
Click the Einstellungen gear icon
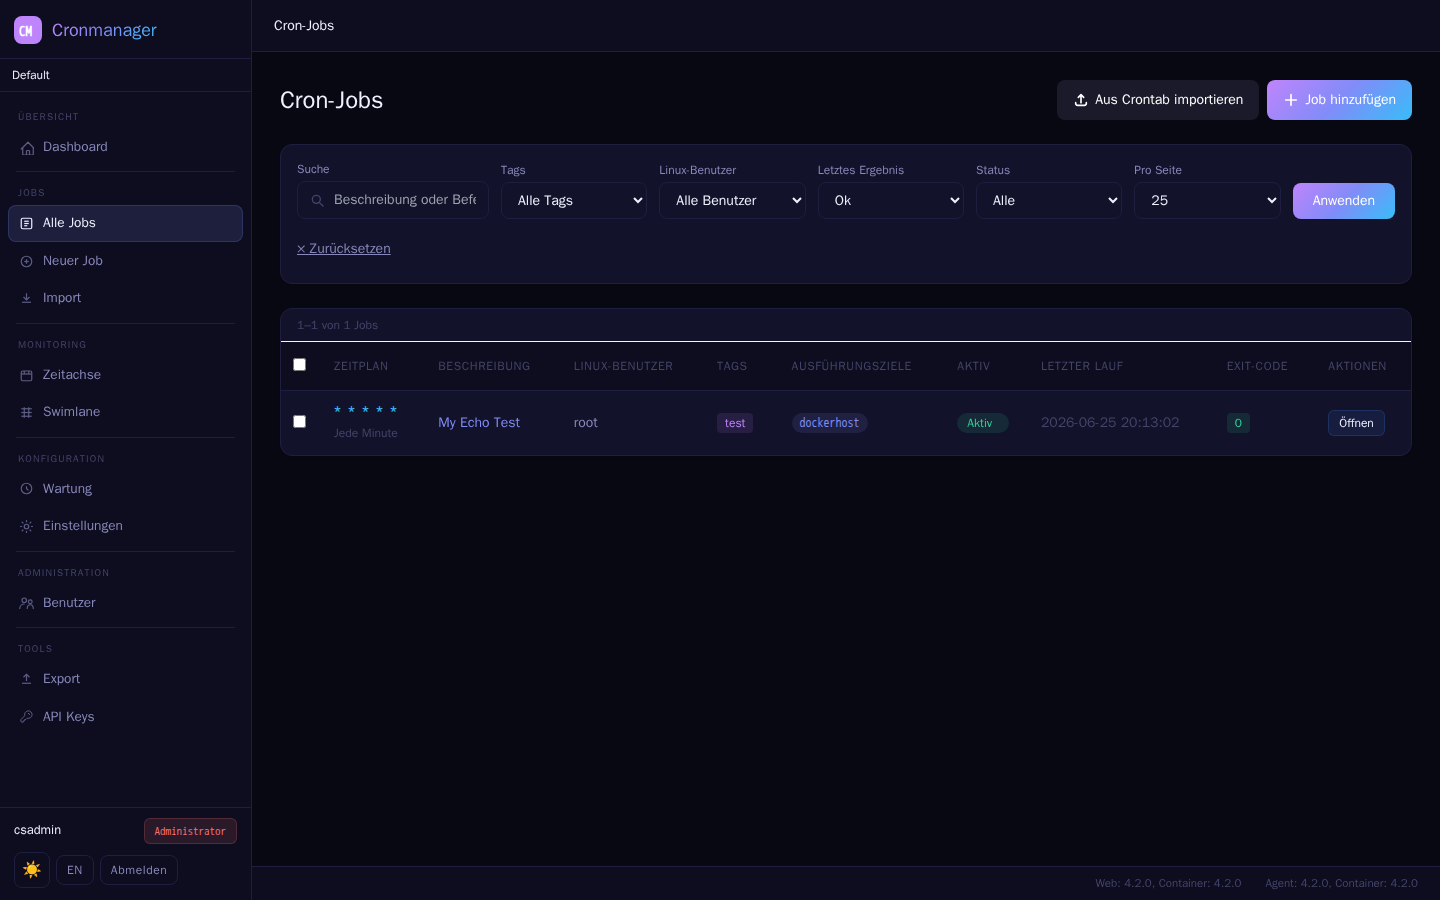(x=27, y=526)
